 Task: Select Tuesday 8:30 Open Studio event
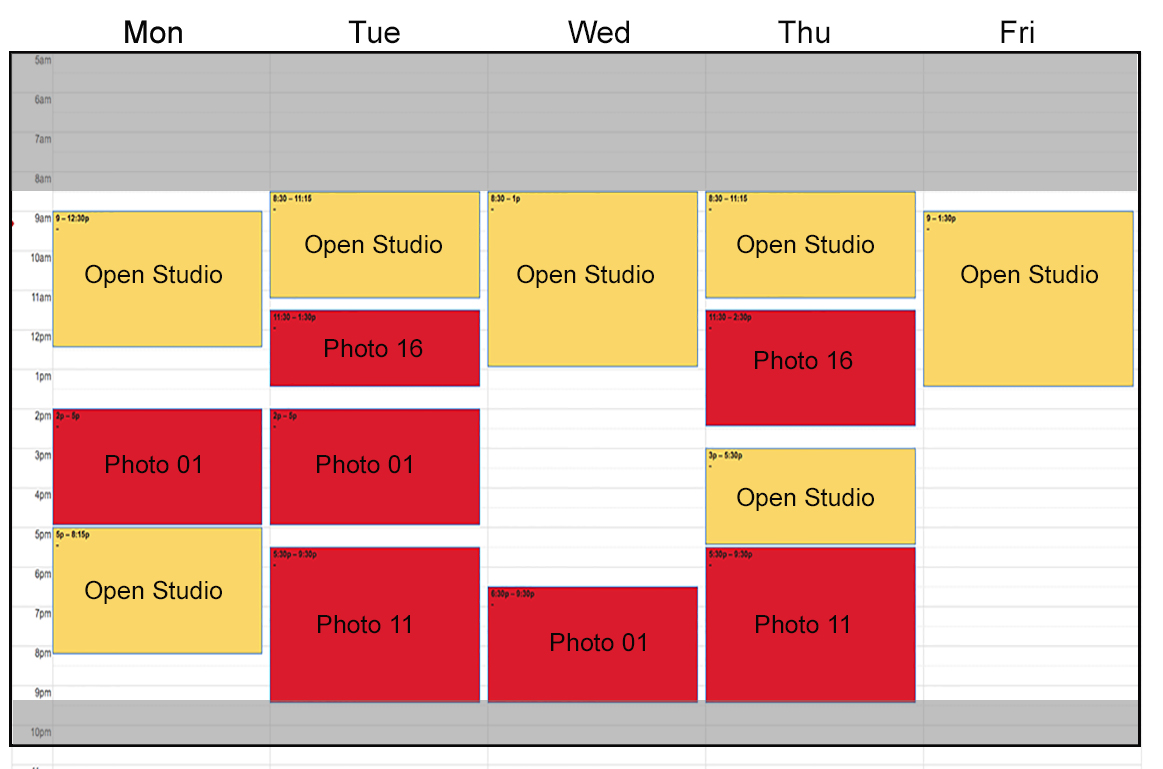pos(375,245)
